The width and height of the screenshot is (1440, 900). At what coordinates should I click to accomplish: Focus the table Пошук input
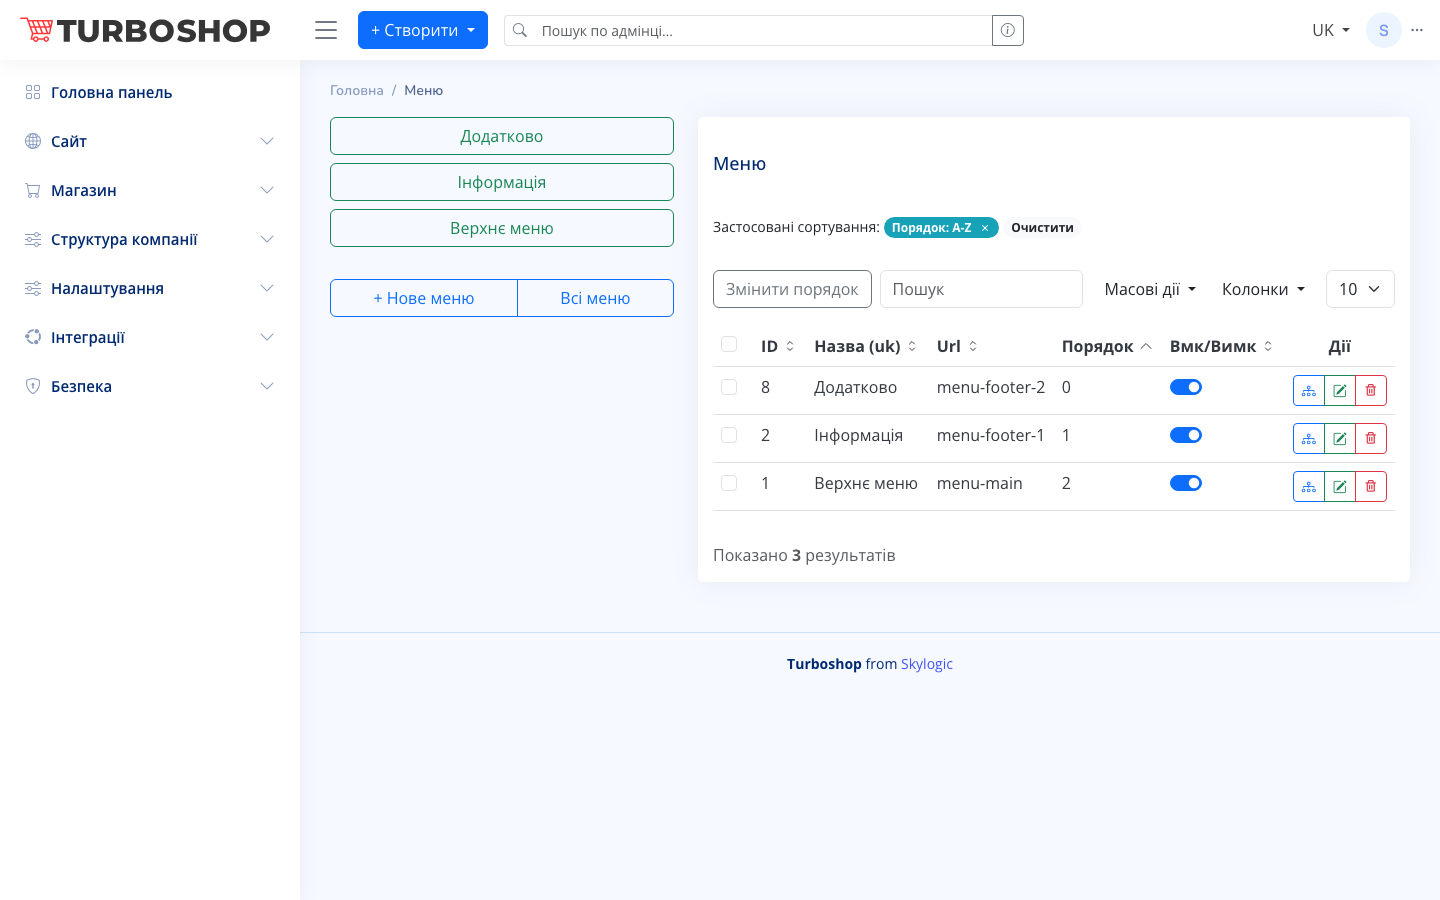(x=981, y=289)
